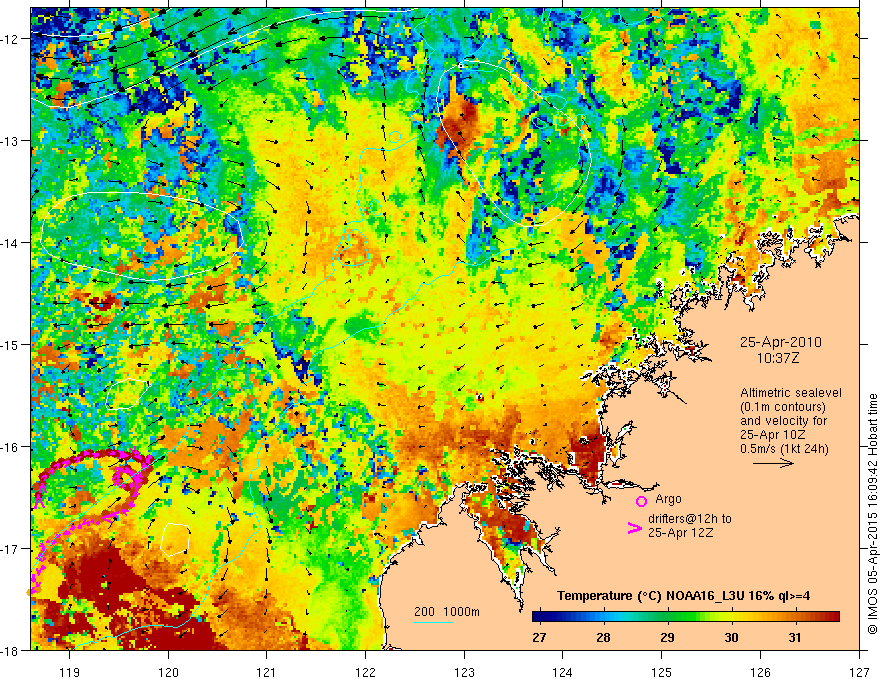The width and height of the screenshot is (880, 680).
Task: Click the longitude axis label 124
Action: 563,672
